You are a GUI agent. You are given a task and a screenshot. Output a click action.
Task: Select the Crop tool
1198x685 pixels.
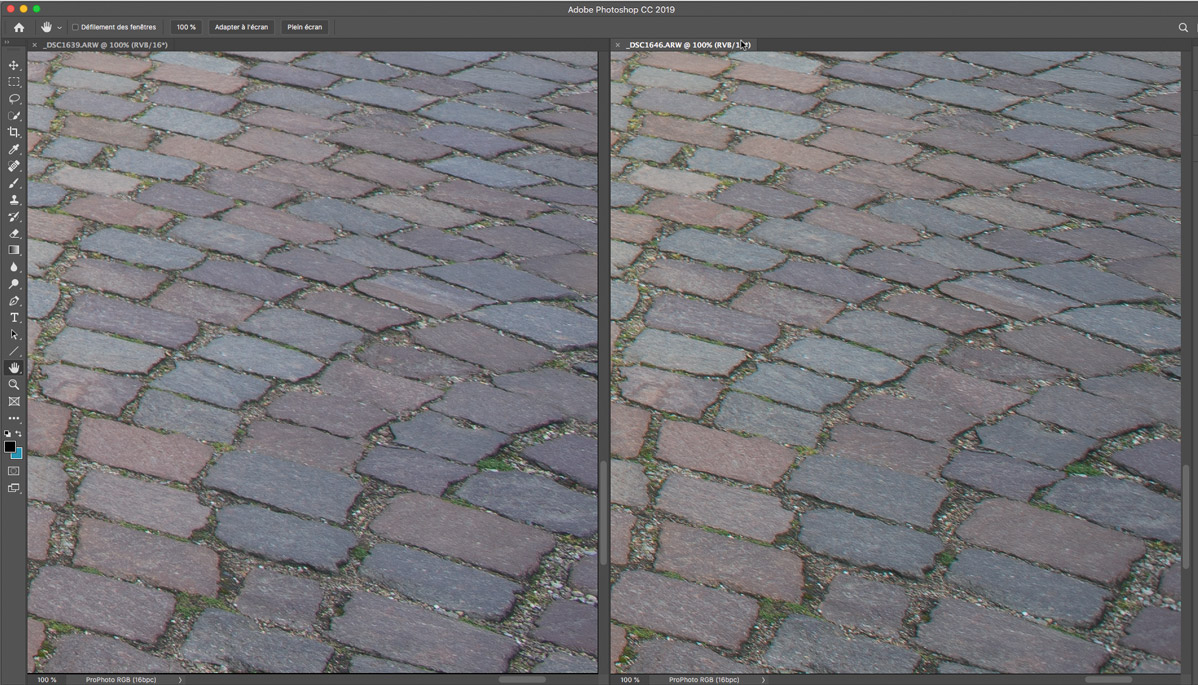tap(14, 132)
